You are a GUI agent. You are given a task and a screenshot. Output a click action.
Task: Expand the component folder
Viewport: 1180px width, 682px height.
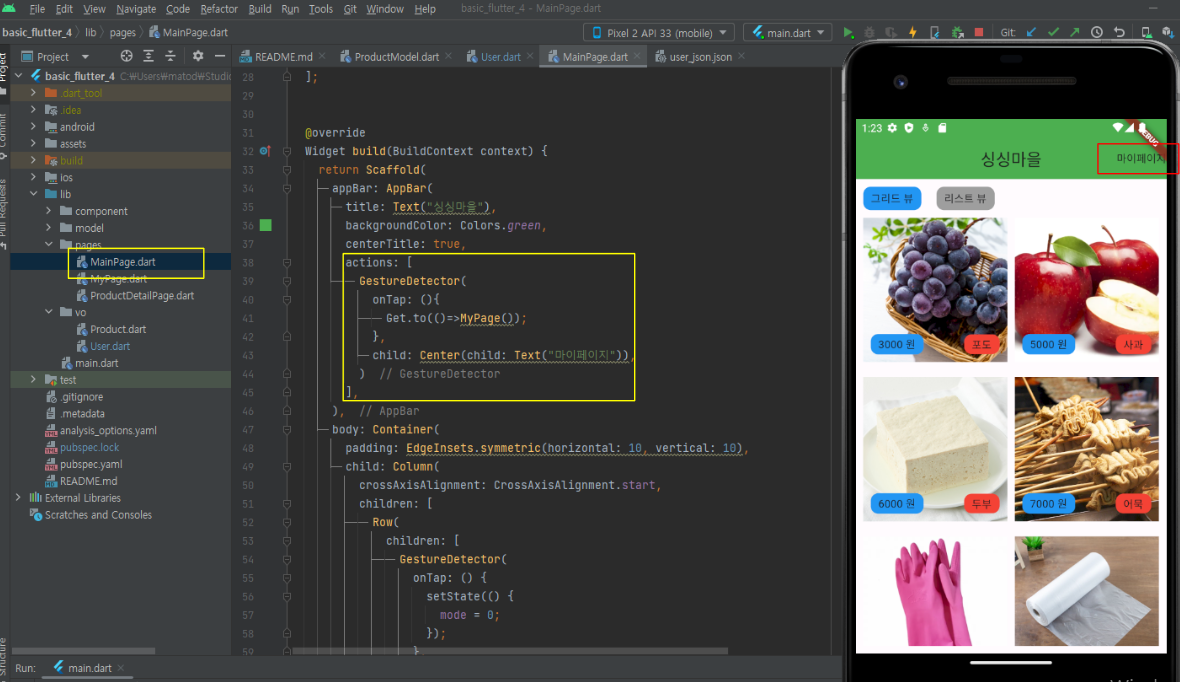pyautogui.click(x=48, y=211)
